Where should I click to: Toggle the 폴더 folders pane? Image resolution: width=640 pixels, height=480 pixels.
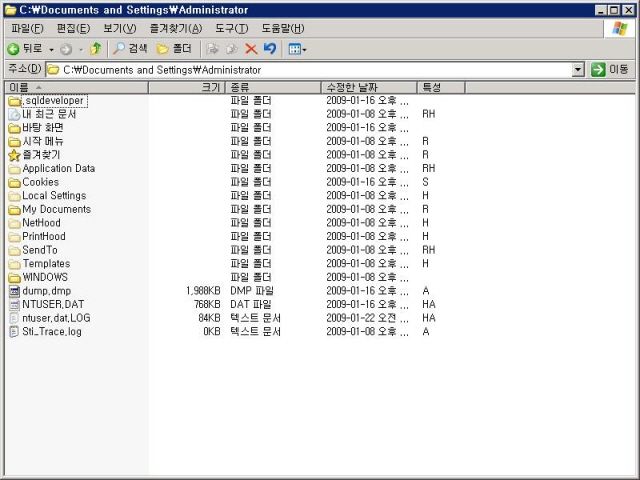(x=174, y=49)
